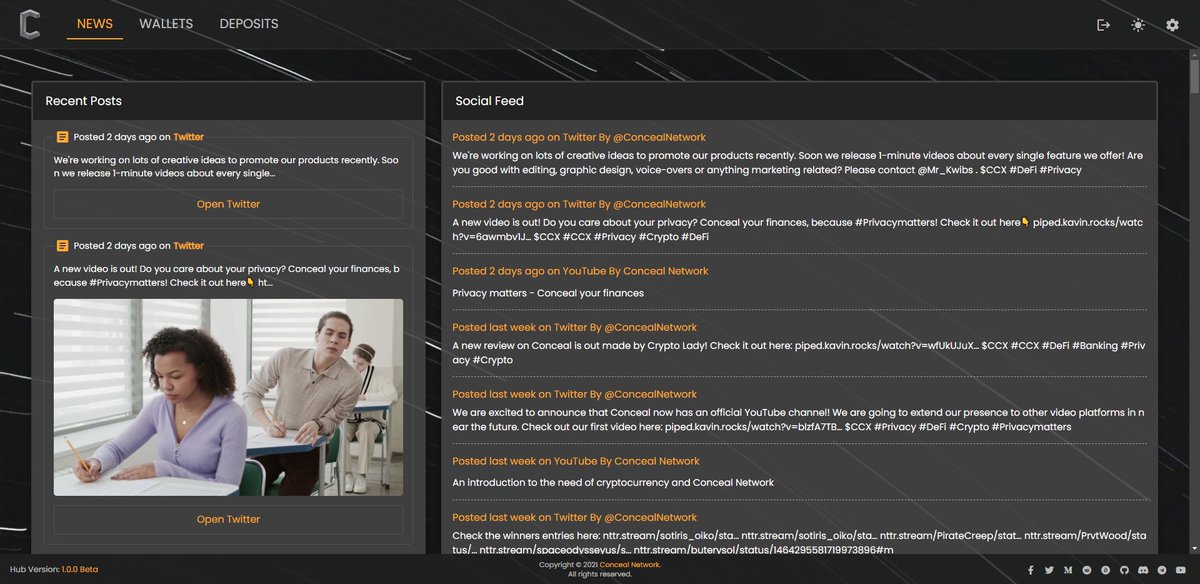This screenshot has height=584, width=1200.
Task: Click the 1.0.0 Beta hub version text
Action: (80, 570)
